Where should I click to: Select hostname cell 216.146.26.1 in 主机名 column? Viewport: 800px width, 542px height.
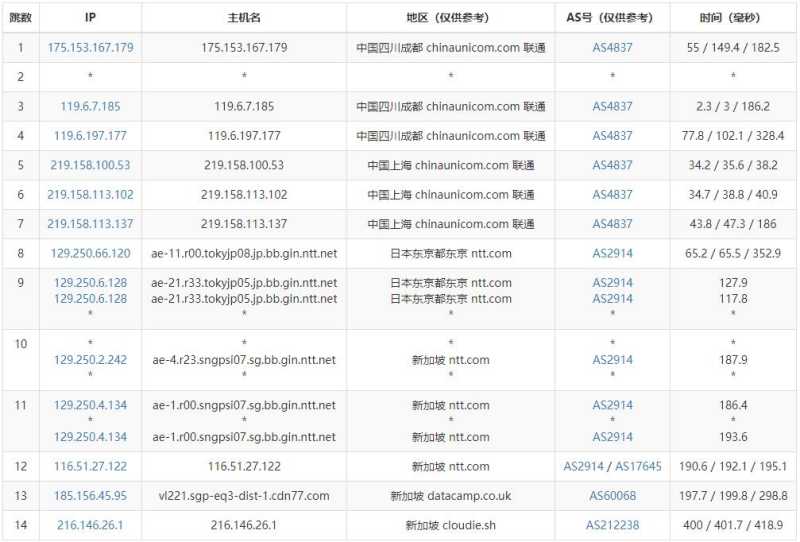[244, 525]
